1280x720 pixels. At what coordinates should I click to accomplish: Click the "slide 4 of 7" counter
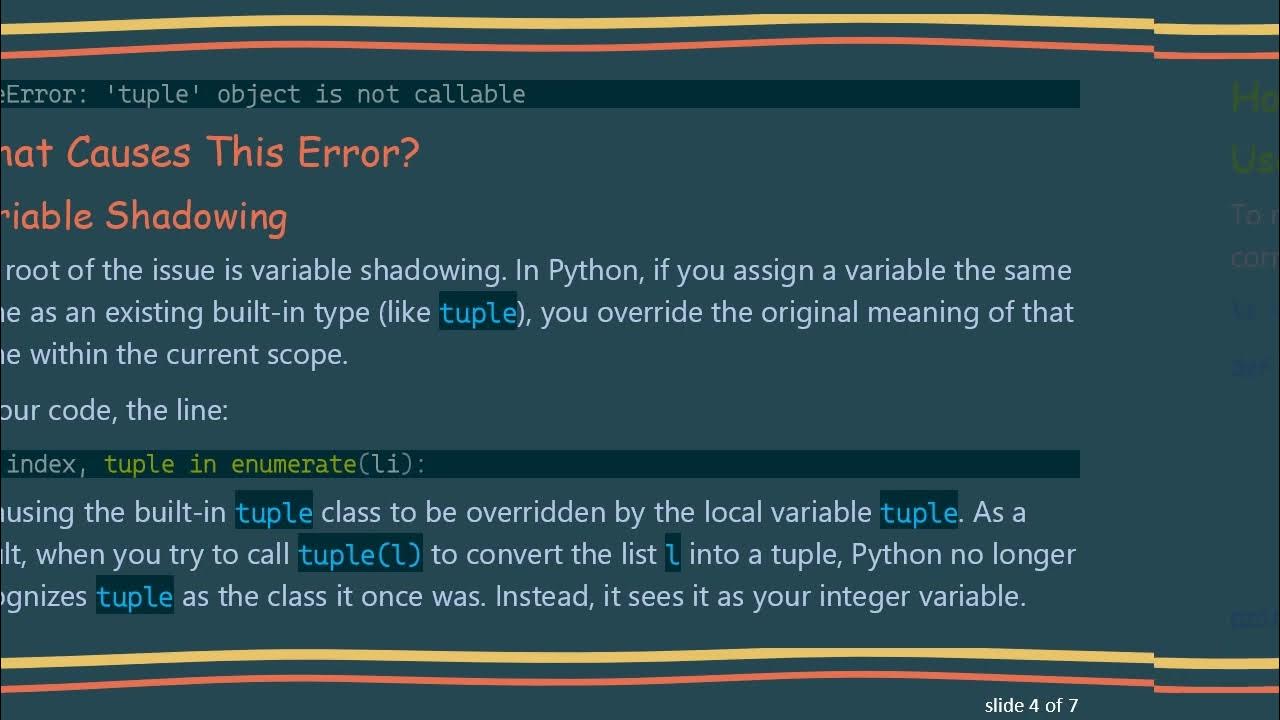pyautogui.click(x=1031, y=705)
